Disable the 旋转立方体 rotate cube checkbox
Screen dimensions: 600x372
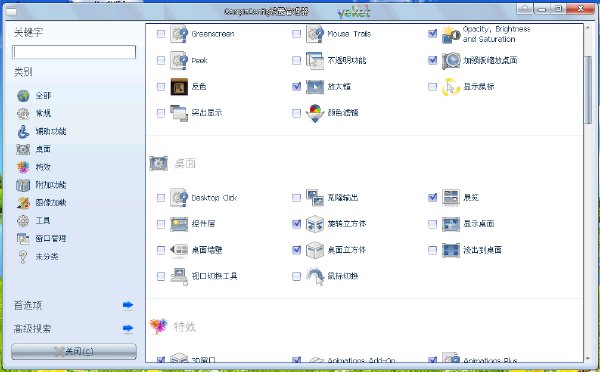pyautogui.click(x=297, y=224)
